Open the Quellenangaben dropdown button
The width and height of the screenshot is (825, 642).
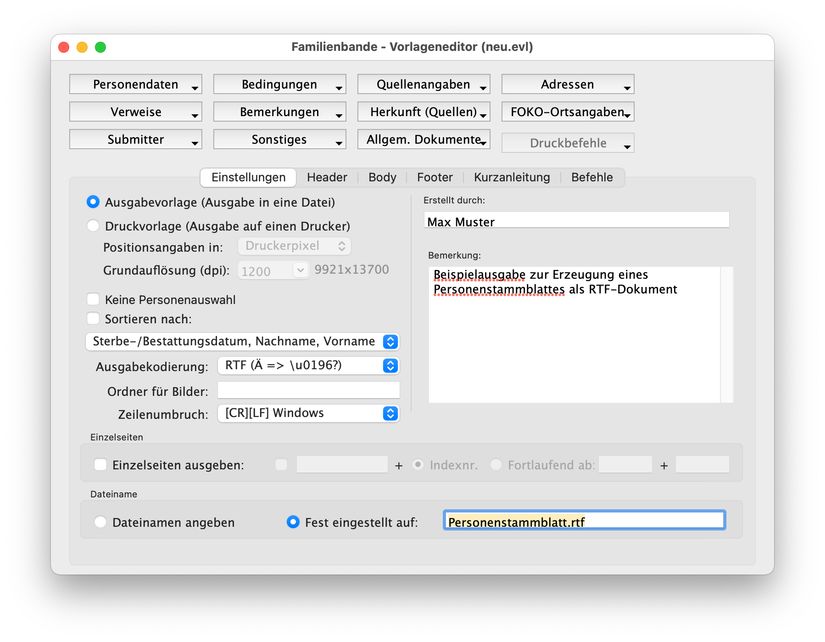(423, 85)
